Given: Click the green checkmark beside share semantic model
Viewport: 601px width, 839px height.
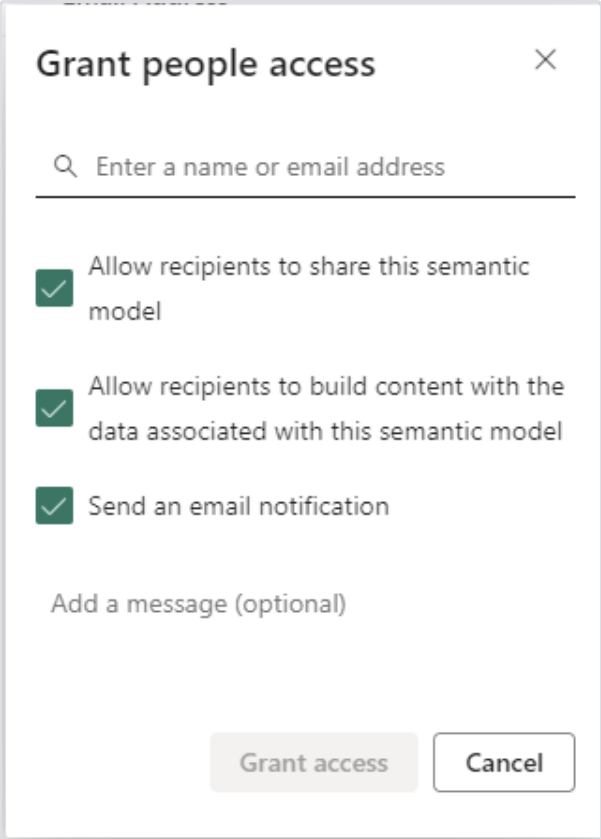Looking at the screenshot, I should [x=55, y=288].
